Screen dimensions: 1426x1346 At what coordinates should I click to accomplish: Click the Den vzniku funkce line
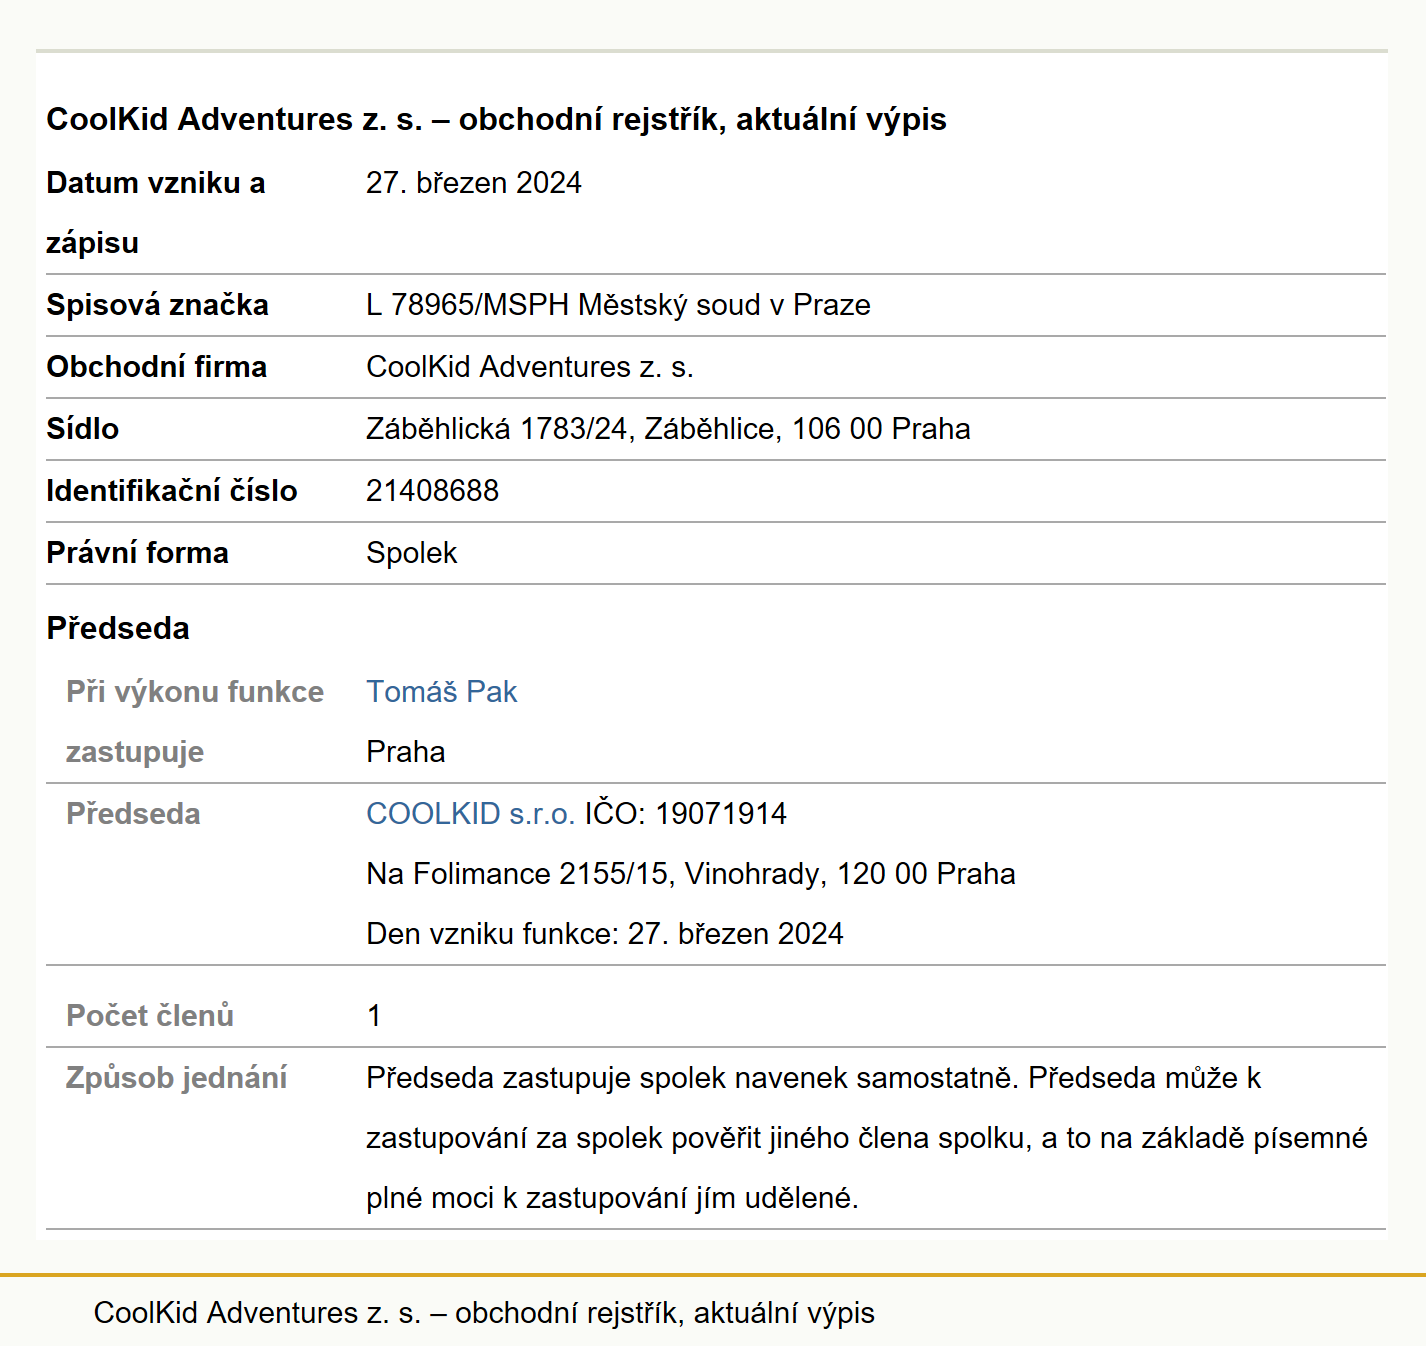(605, 934)
